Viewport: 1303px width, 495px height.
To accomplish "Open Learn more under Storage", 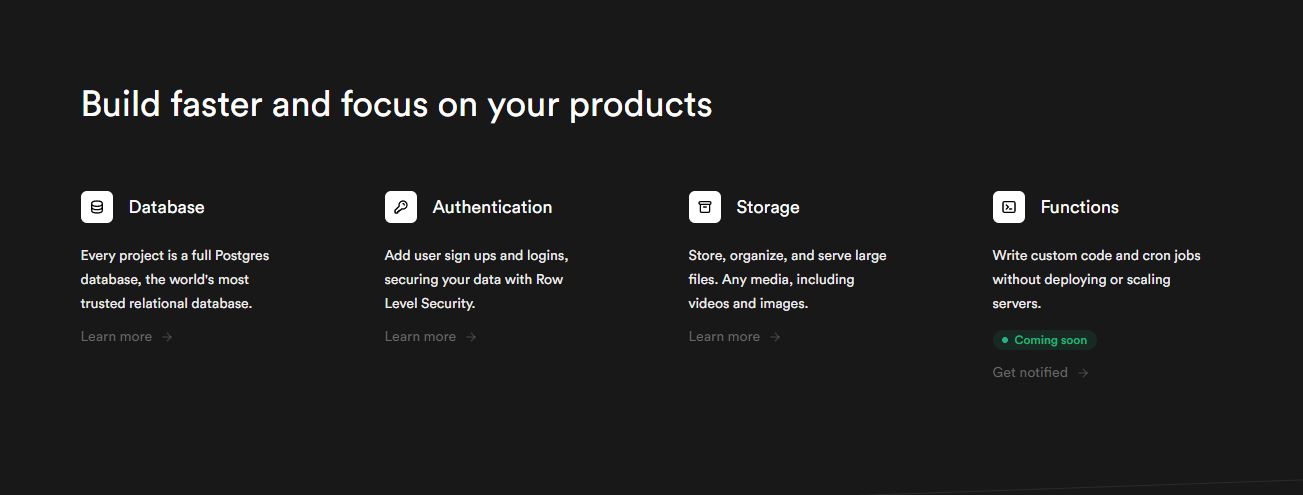I will click(725, 337).
